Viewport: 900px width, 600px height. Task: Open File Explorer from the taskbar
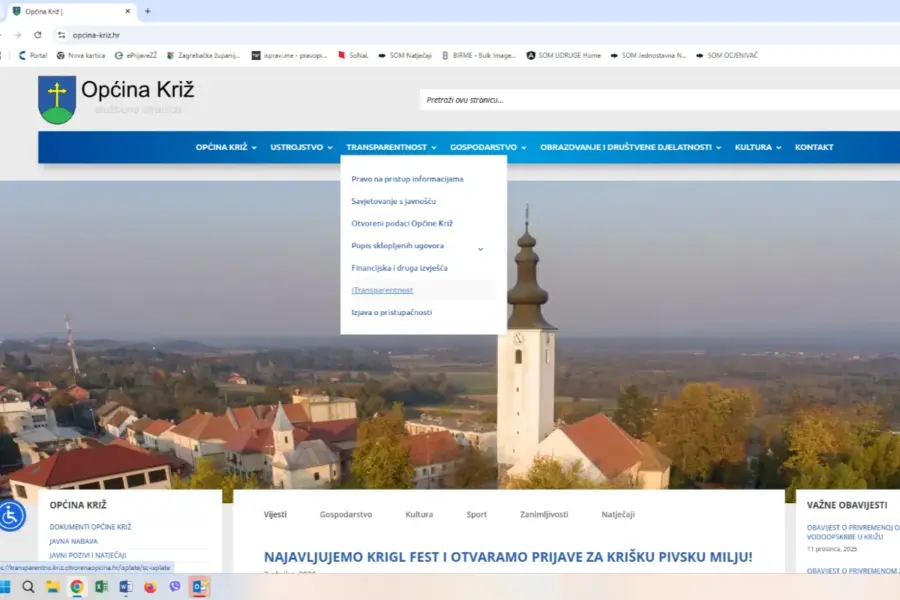[52, 586]
